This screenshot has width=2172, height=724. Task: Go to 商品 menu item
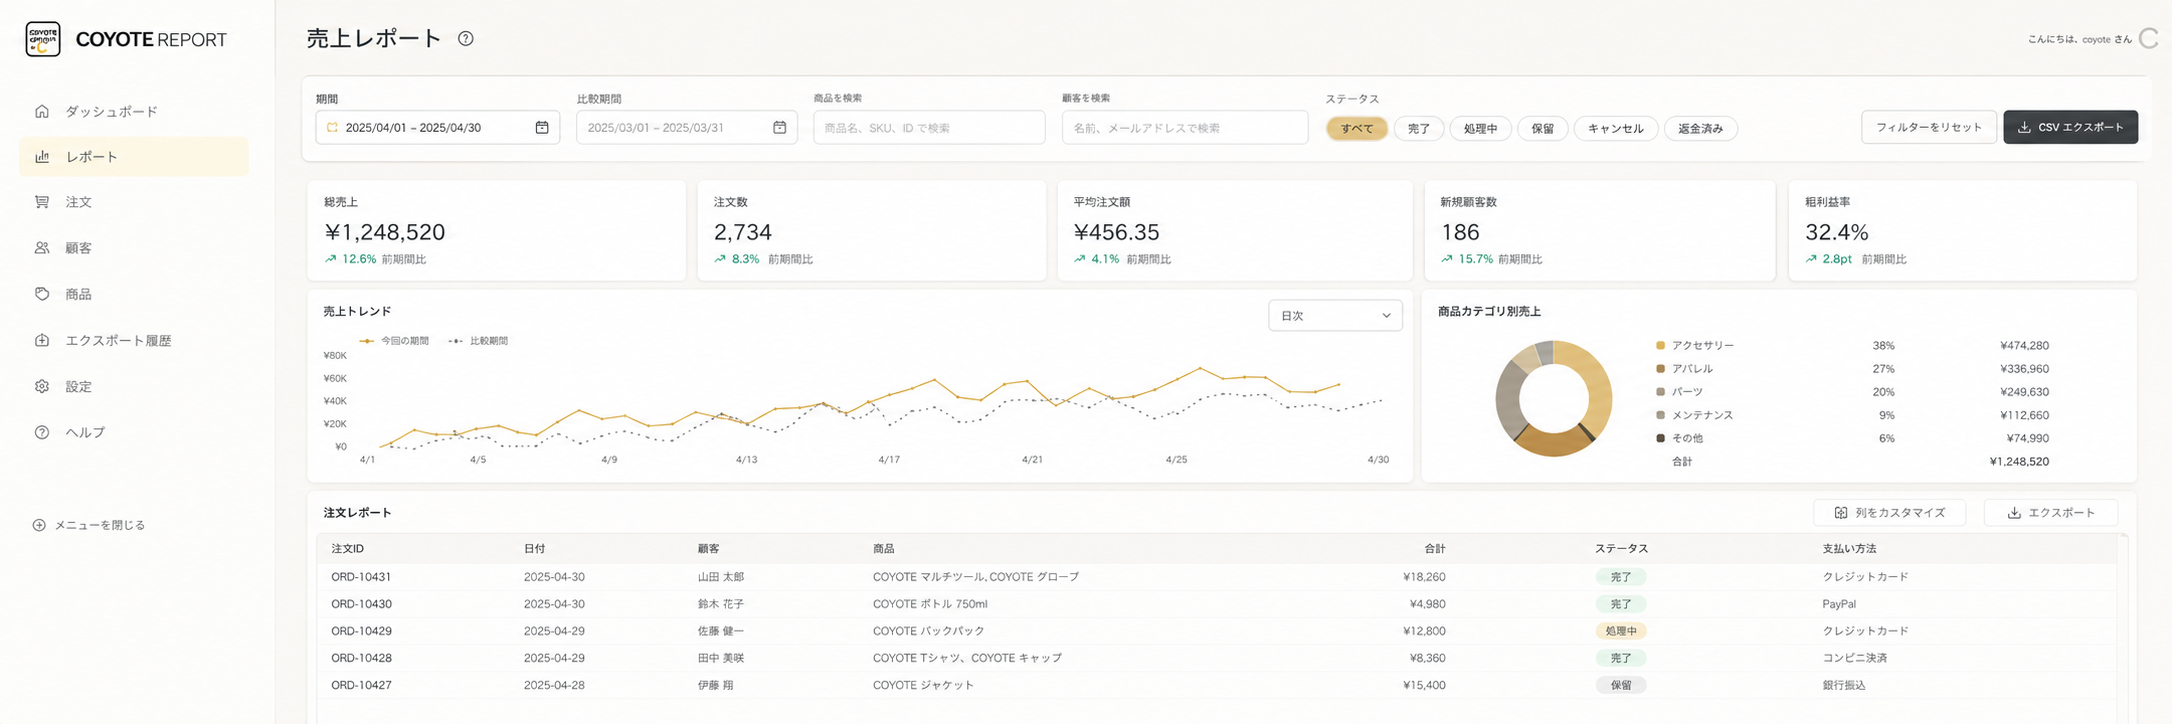click(134, 294)
